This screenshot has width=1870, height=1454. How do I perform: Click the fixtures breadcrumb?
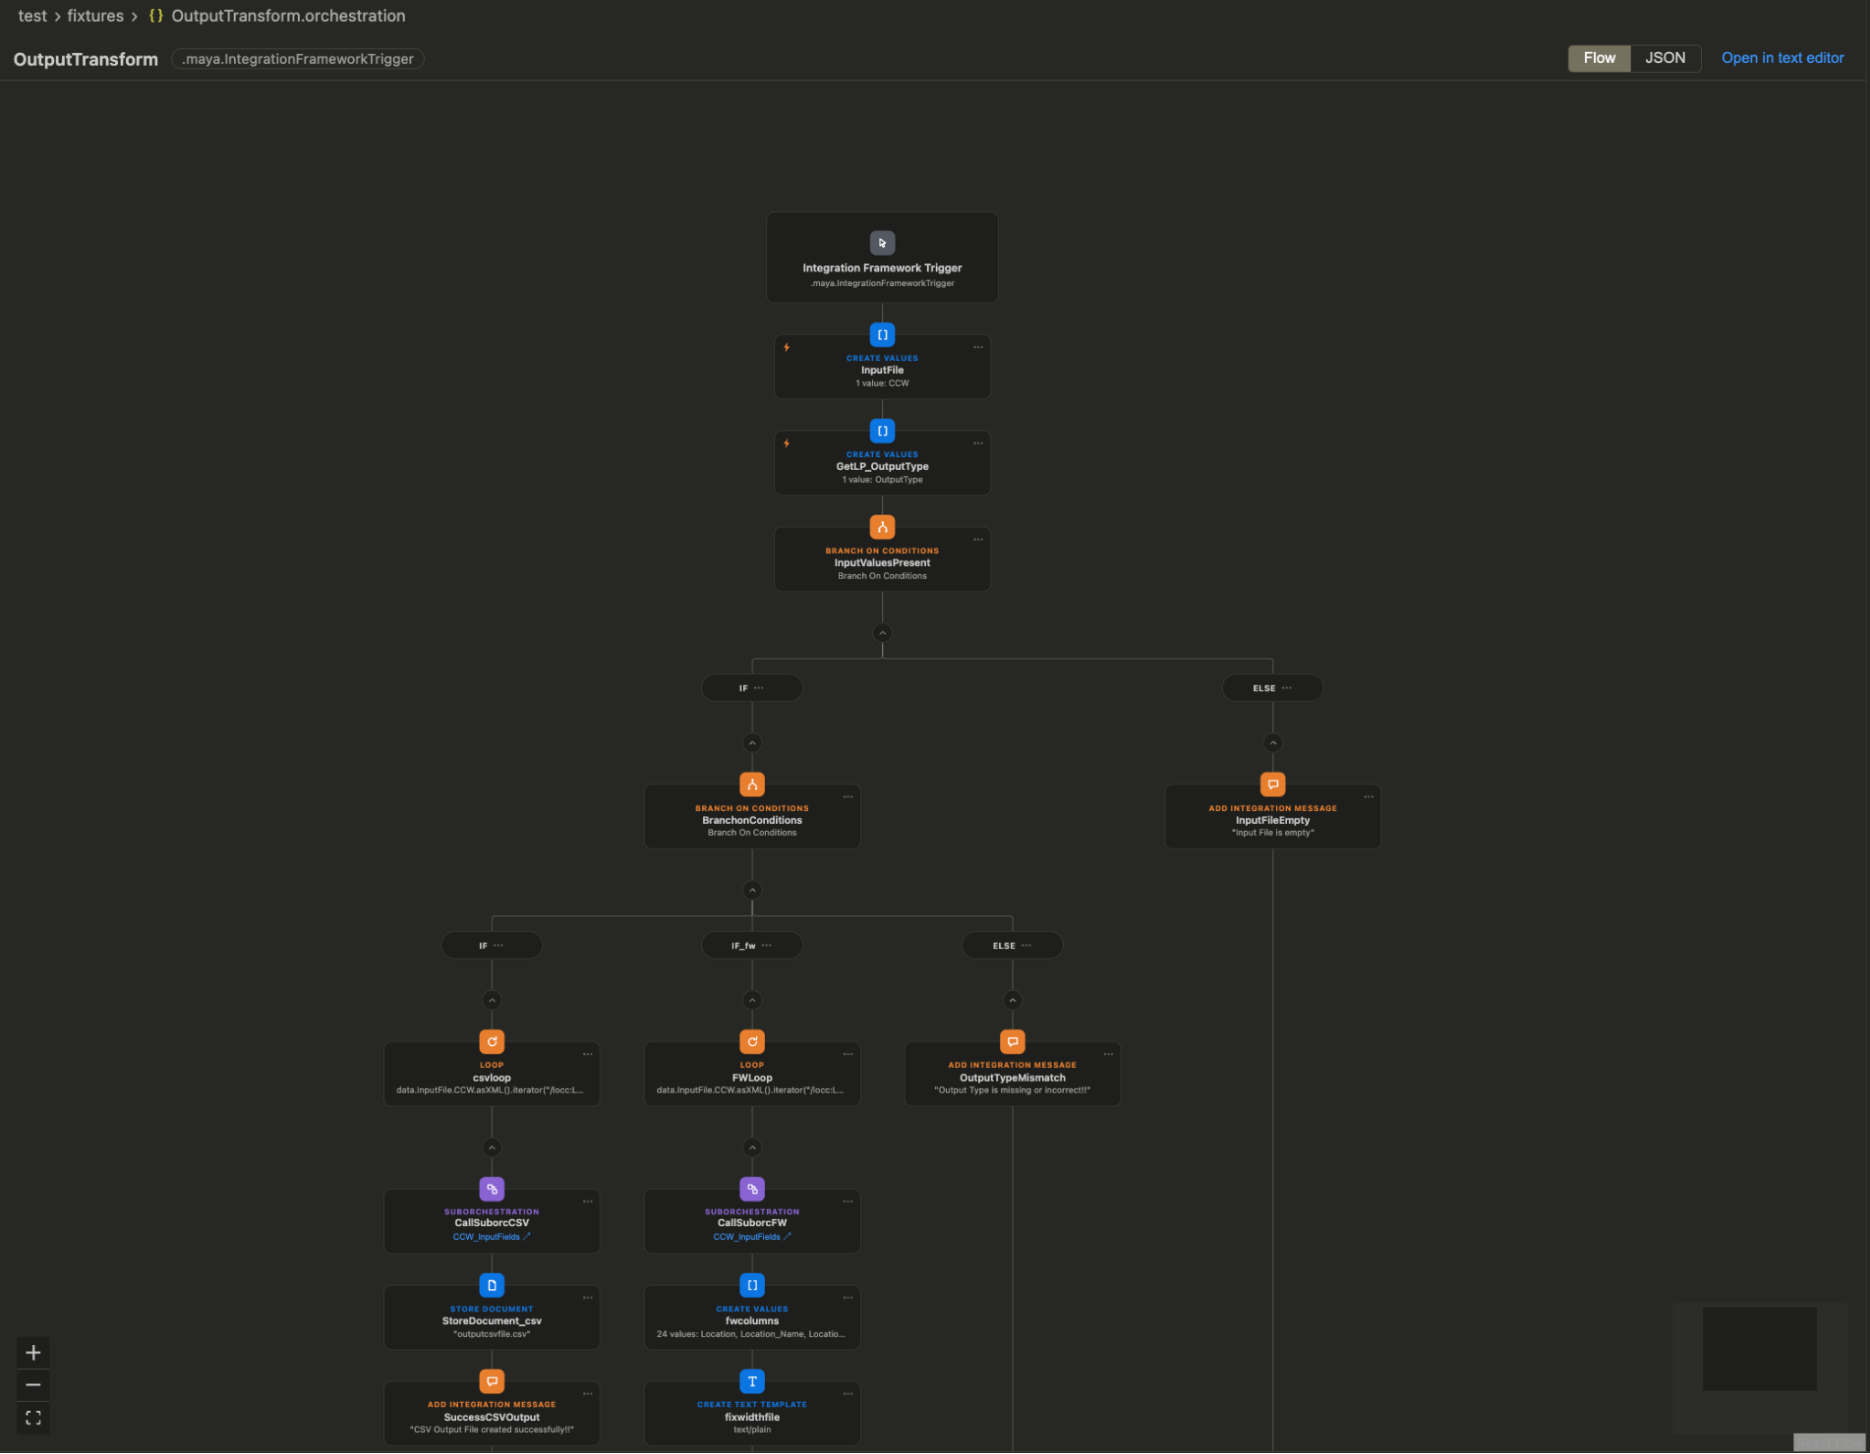[x=95, y=16]
